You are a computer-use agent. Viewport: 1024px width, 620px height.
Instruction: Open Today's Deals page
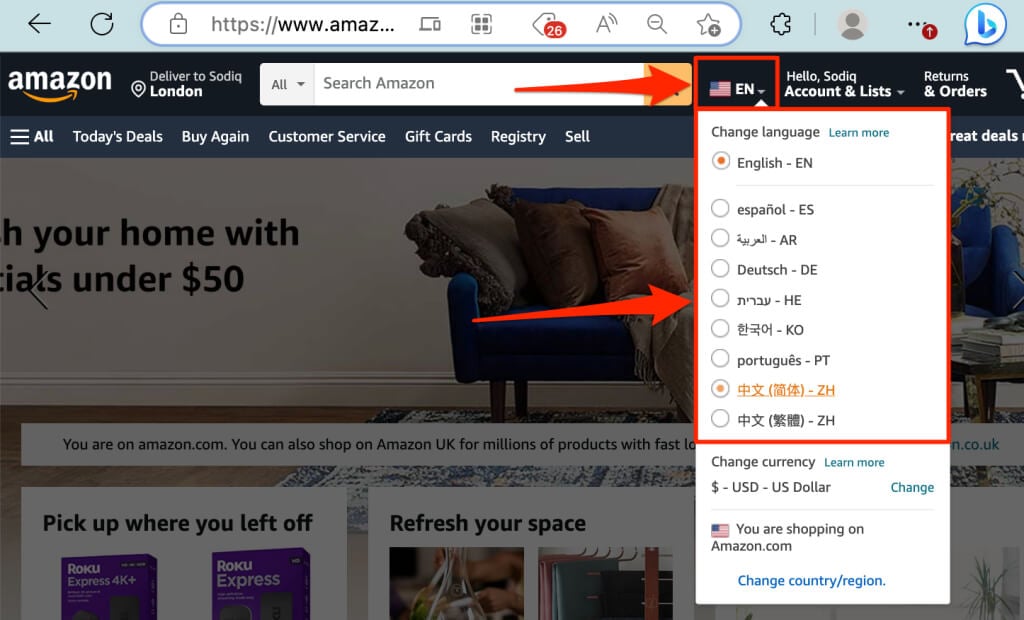tap(118, 137)
